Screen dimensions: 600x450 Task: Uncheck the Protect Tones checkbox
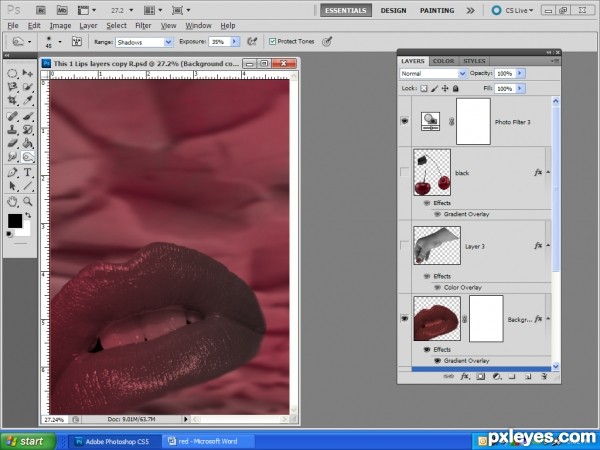click(272, 41)
